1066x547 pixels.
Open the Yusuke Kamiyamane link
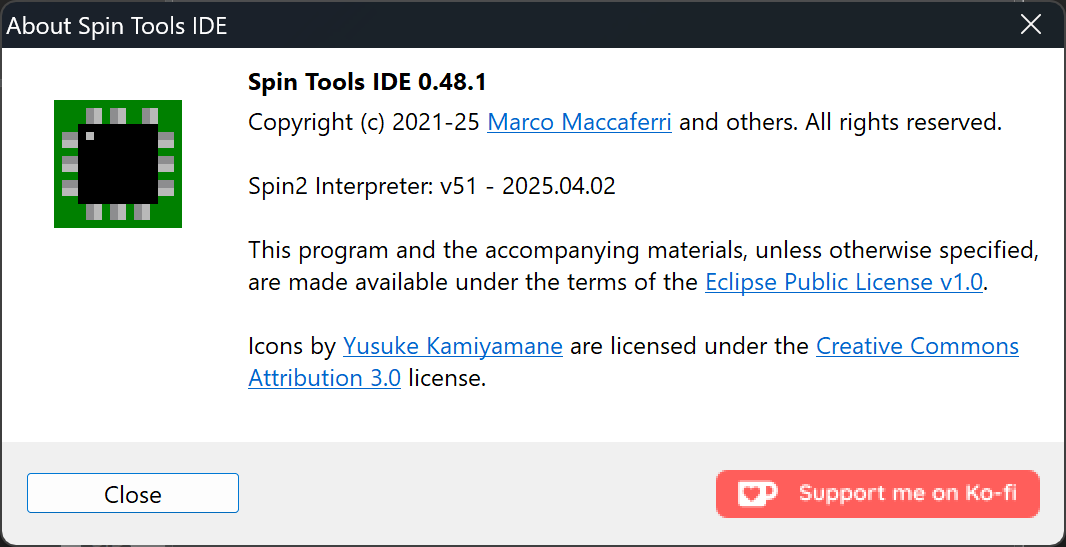(x=453, y=347)
